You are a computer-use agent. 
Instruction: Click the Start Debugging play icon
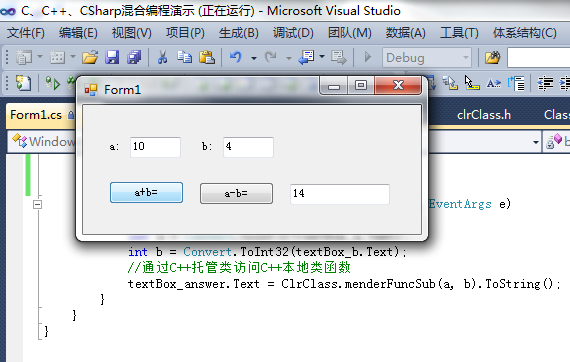coord(368,57)
